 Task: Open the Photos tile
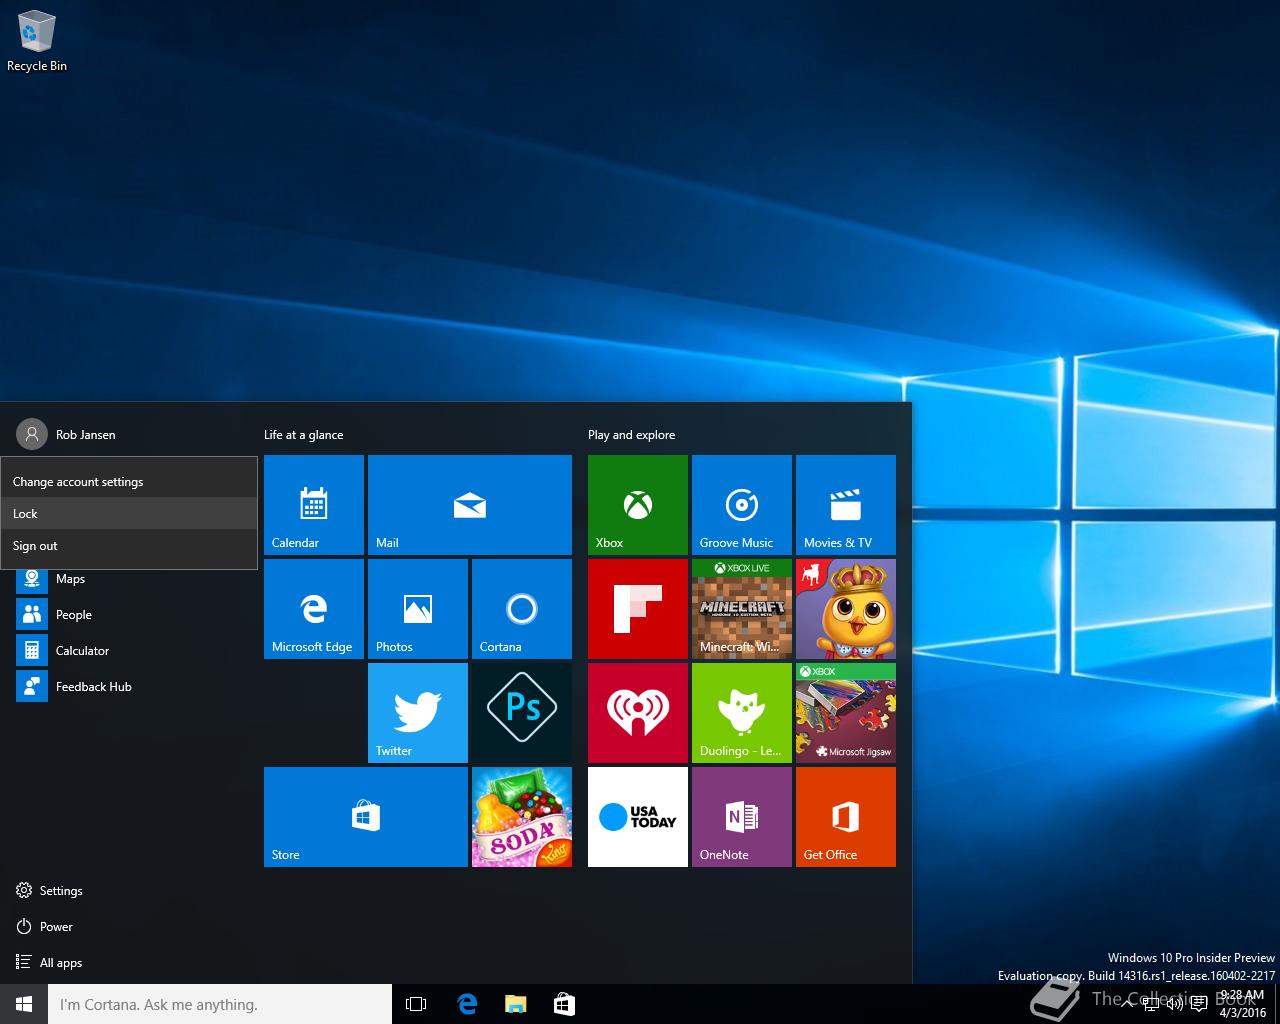click(x=418, y=609)
